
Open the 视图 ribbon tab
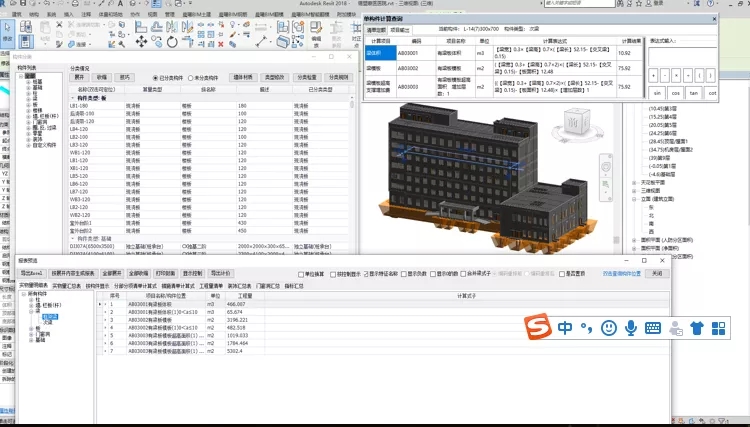click(152, 14)
